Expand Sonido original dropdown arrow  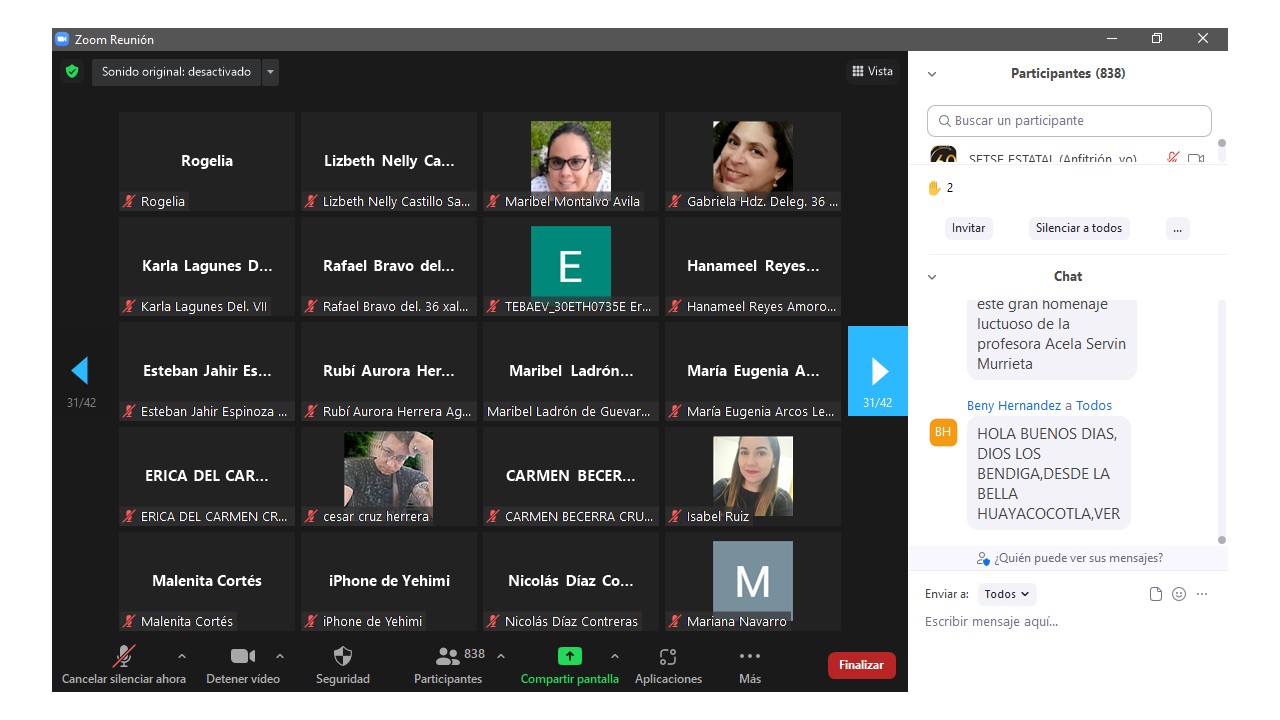(x=270, y=72)
